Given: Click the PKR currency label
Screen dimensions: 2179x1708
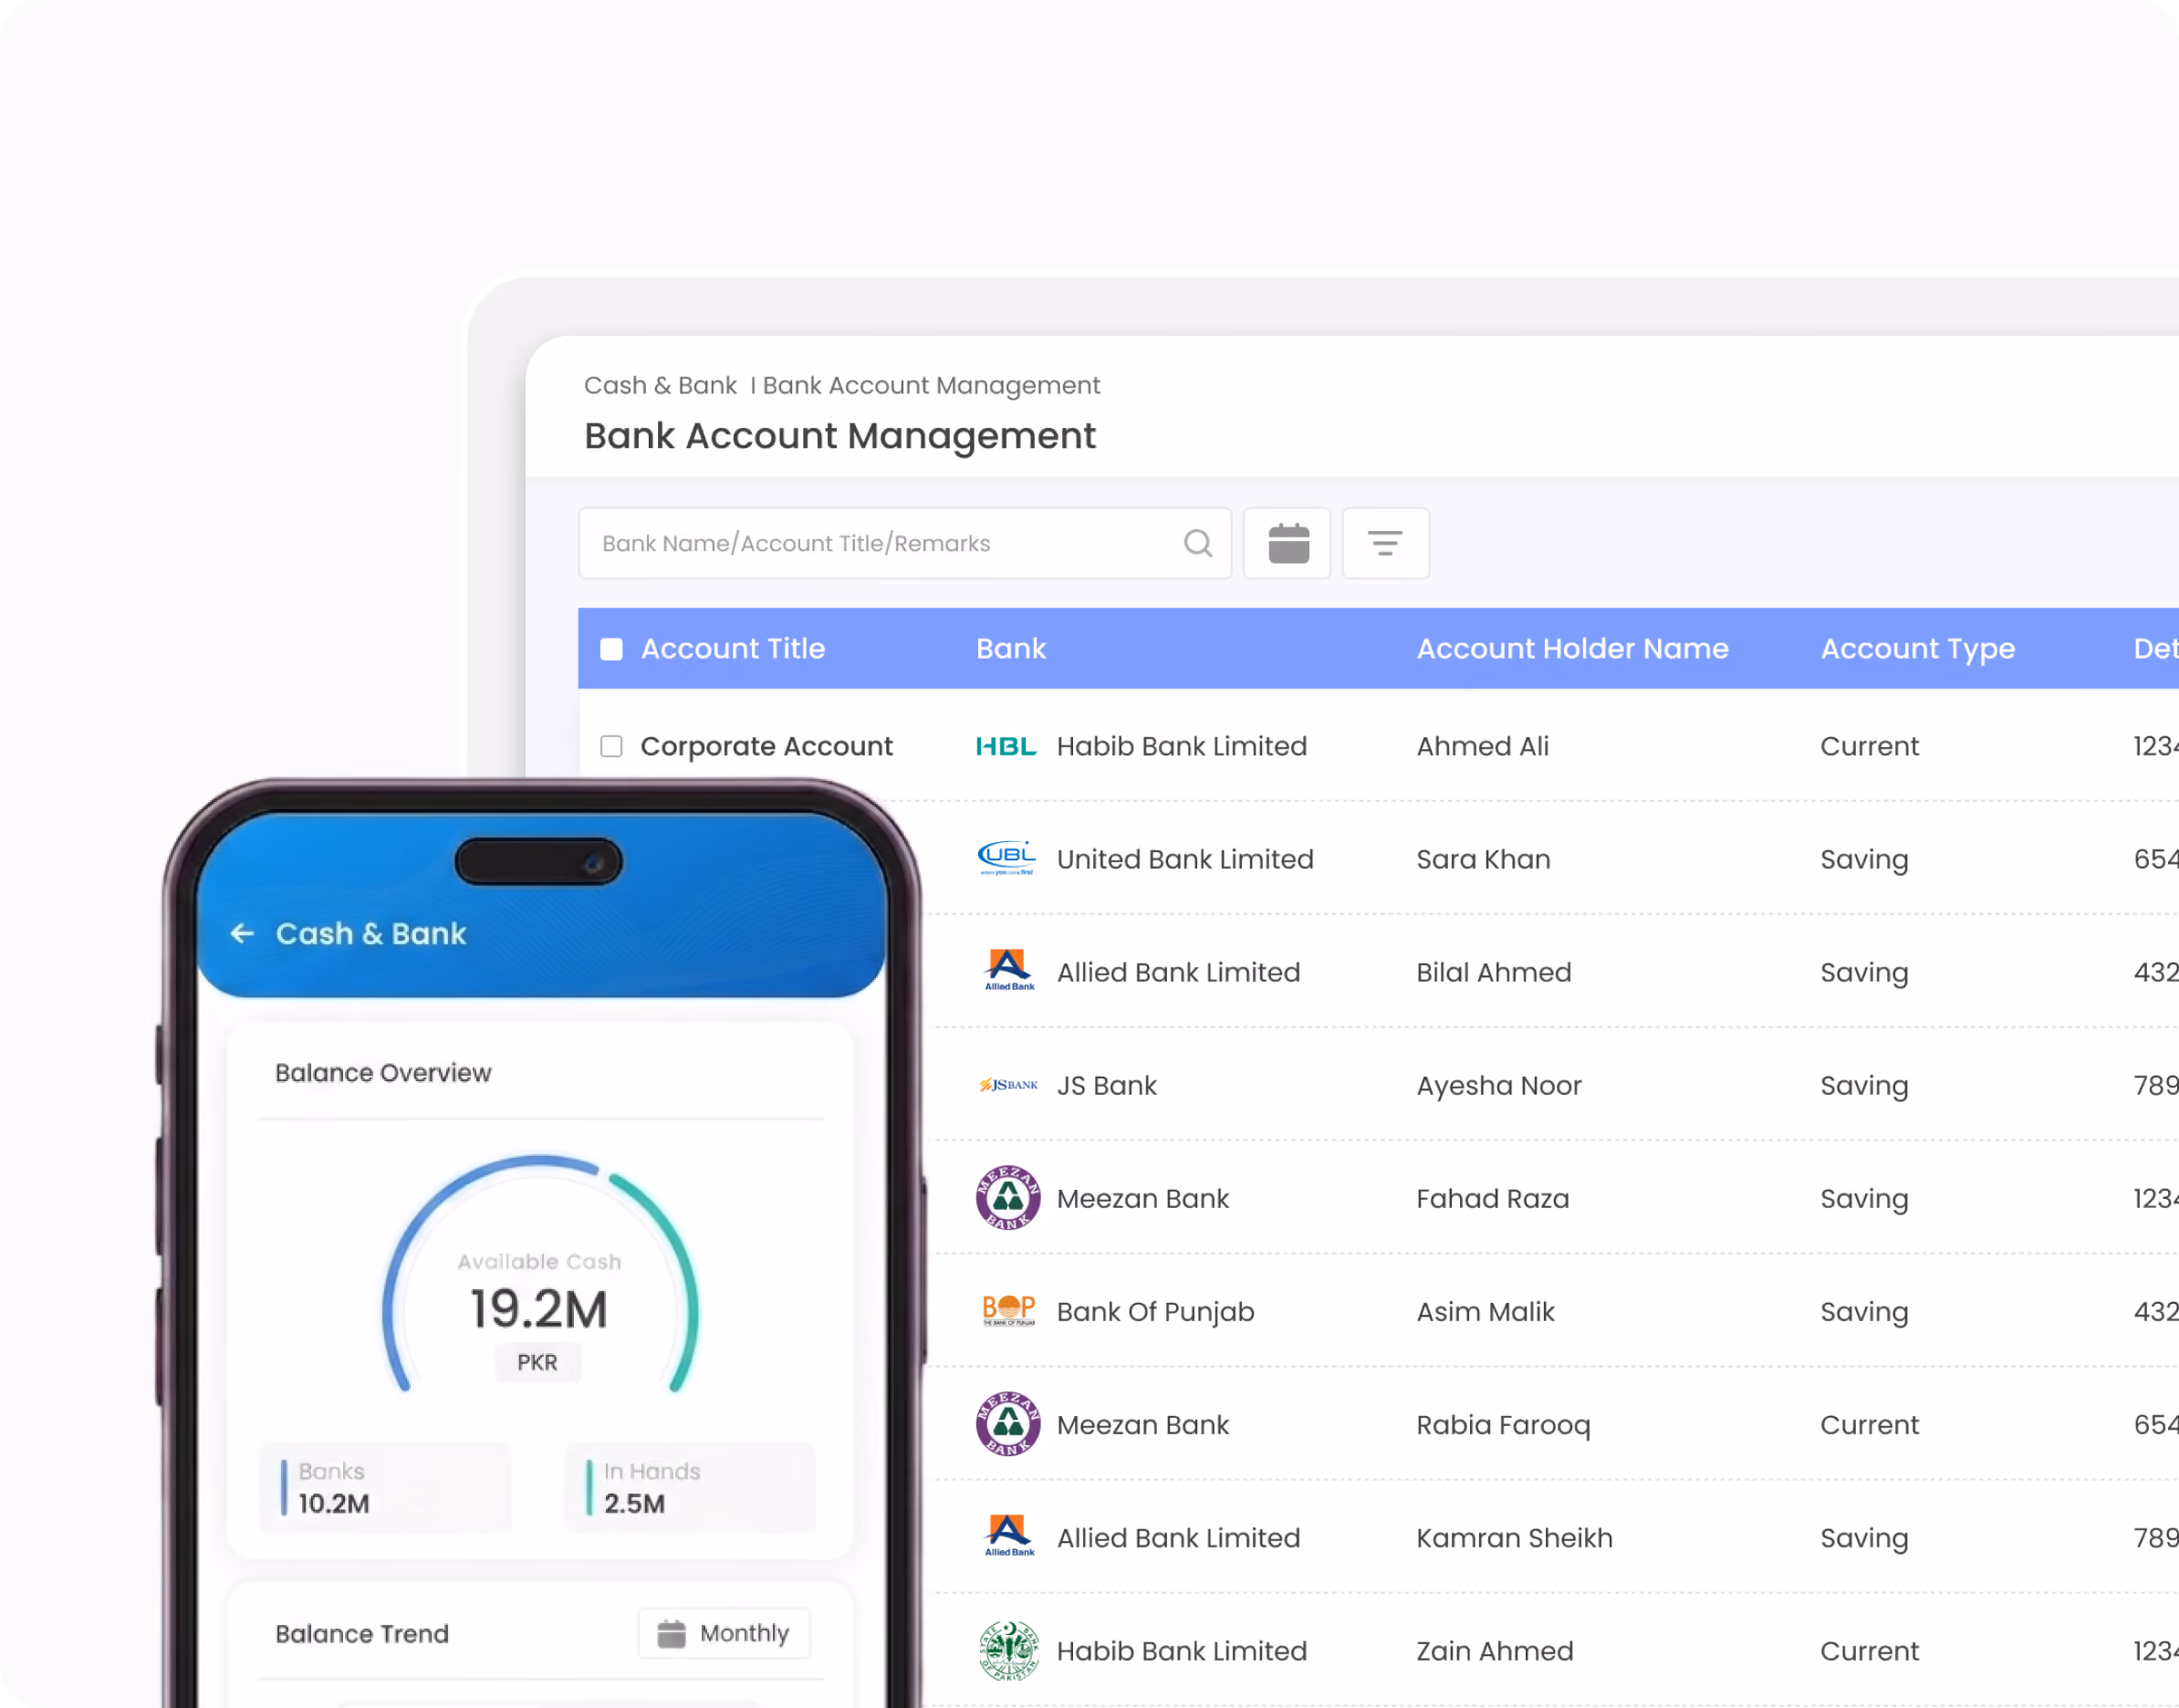Looking at the screenshot, I should click(x=537, y=1362).
